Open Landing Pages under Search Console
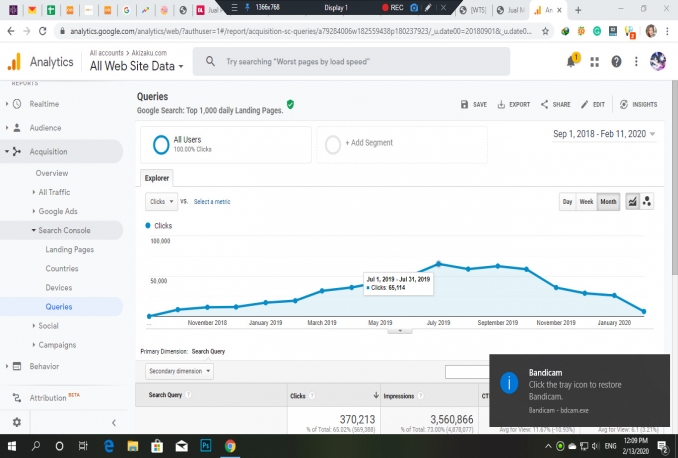Viewport: 678px width, 458px height. pyautogui.click(x=69, y=249)
